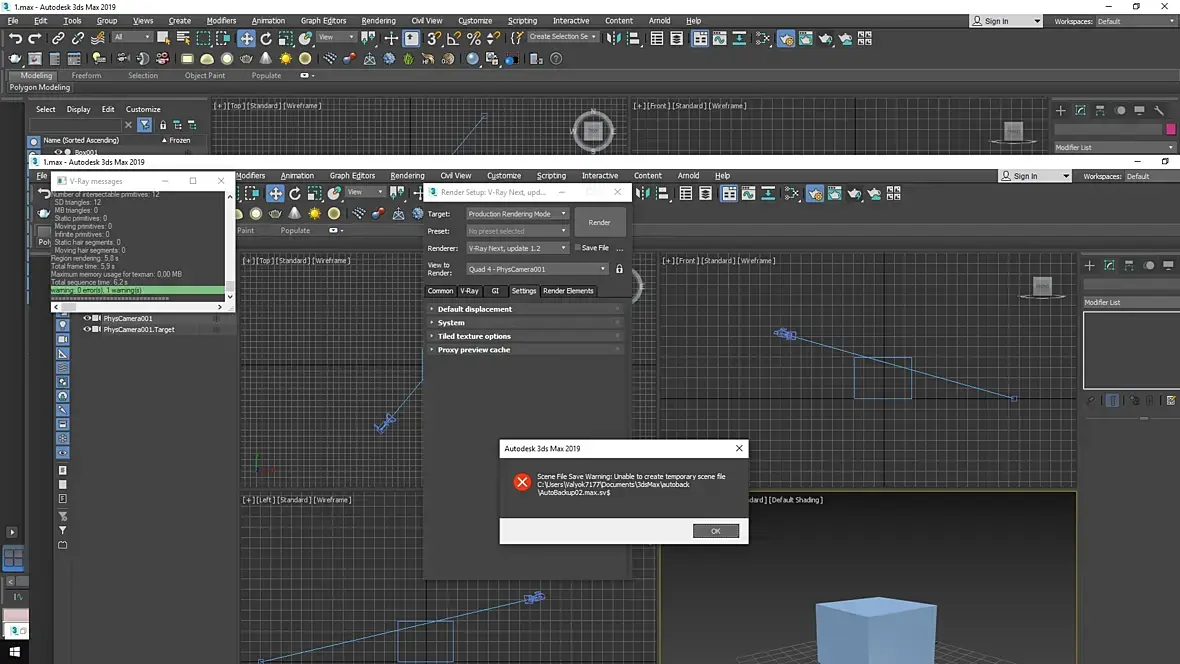Select the Move tool in the inner toolbar
The width and height of the screenshot is (1180, 664).
tap(275, 194)
